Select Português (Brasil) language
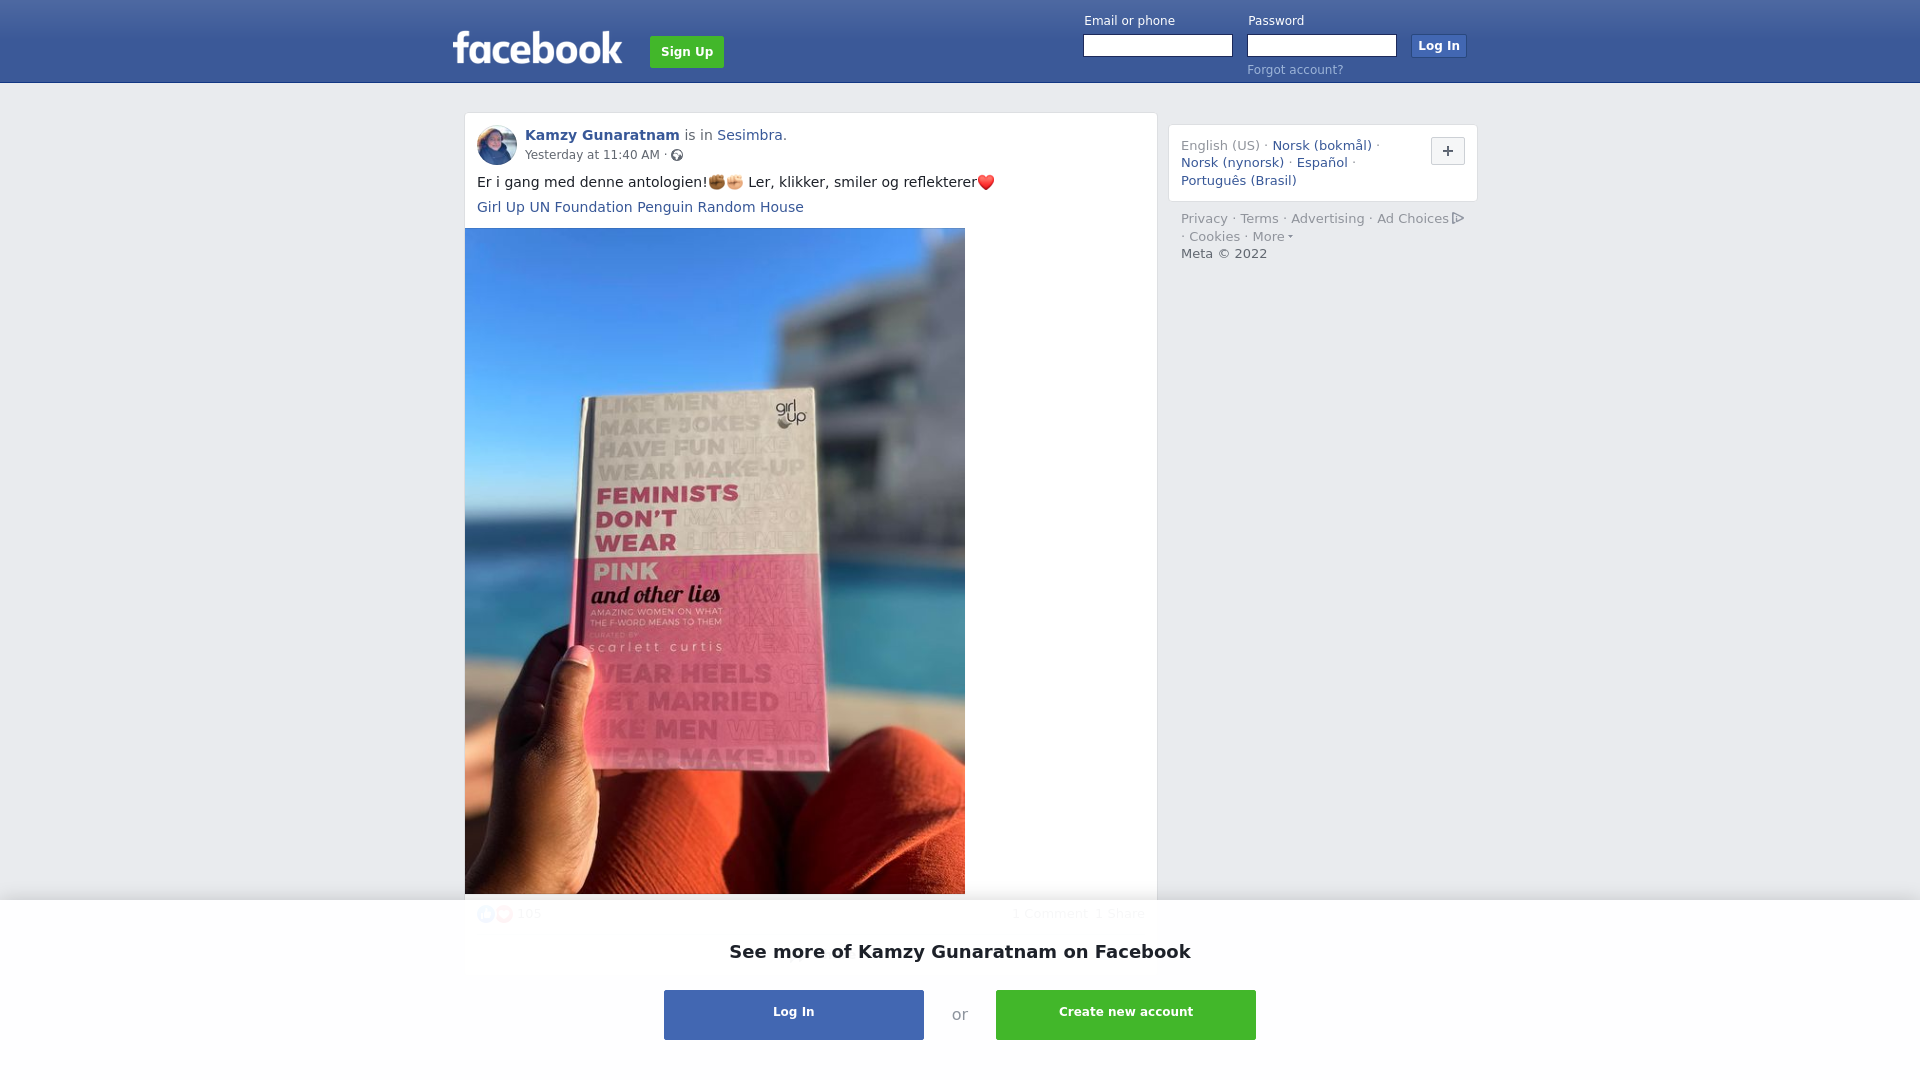 coord(1238,181)
